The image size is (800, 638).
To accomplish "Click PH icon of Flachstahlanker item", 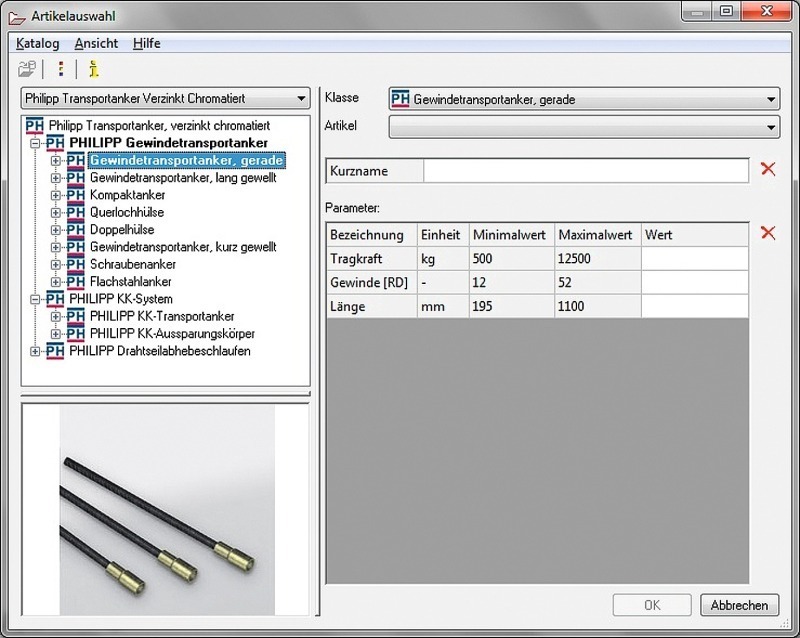I will pos(76,282).
